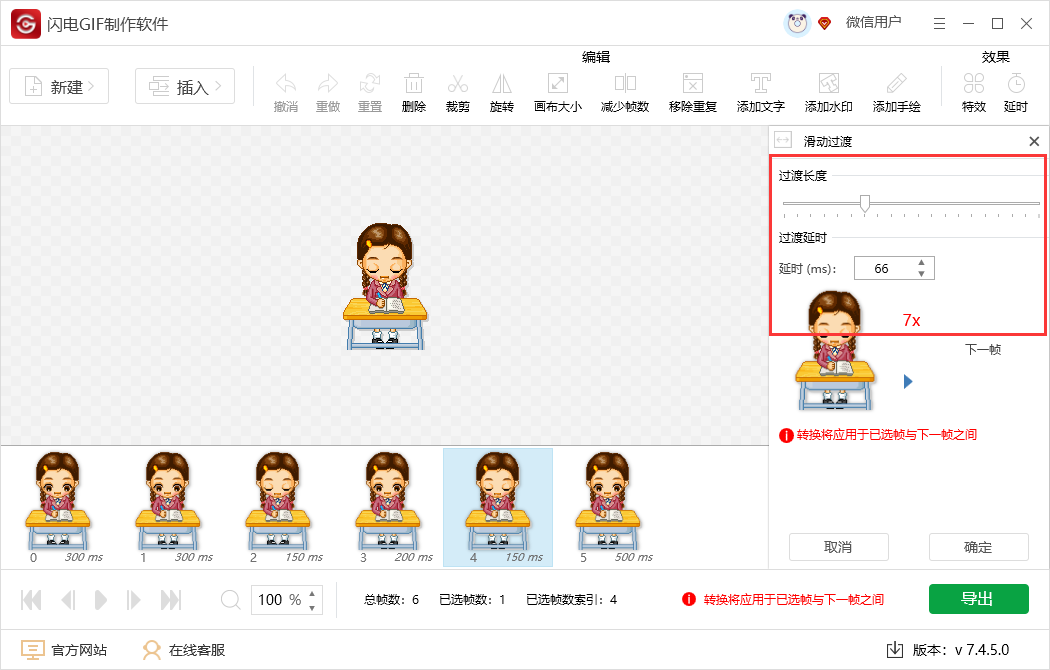Open the Add Text (添加文字) tool

coord(760,85)
